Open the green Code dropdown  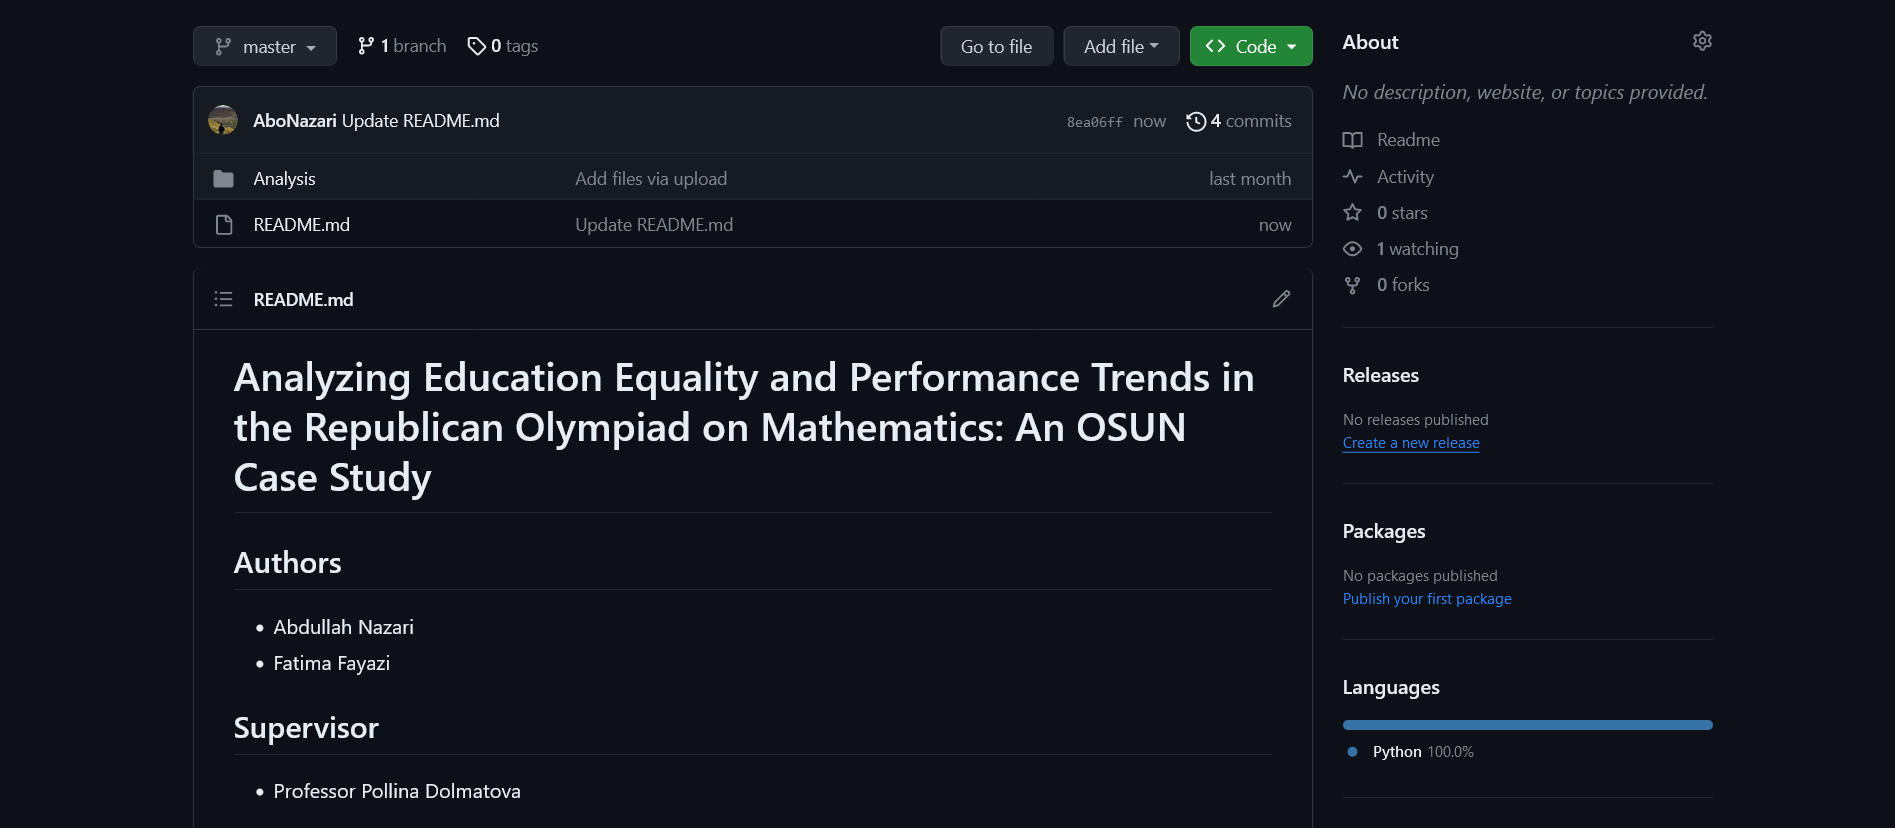(1251, 46)
